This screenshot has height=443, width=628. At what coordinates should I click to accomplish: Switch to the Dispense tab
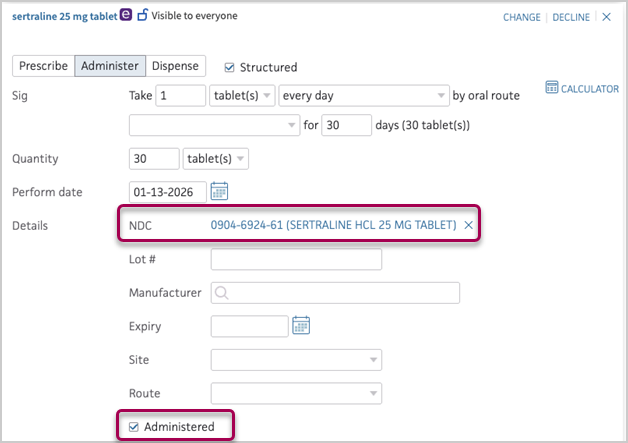click(175, 66)
